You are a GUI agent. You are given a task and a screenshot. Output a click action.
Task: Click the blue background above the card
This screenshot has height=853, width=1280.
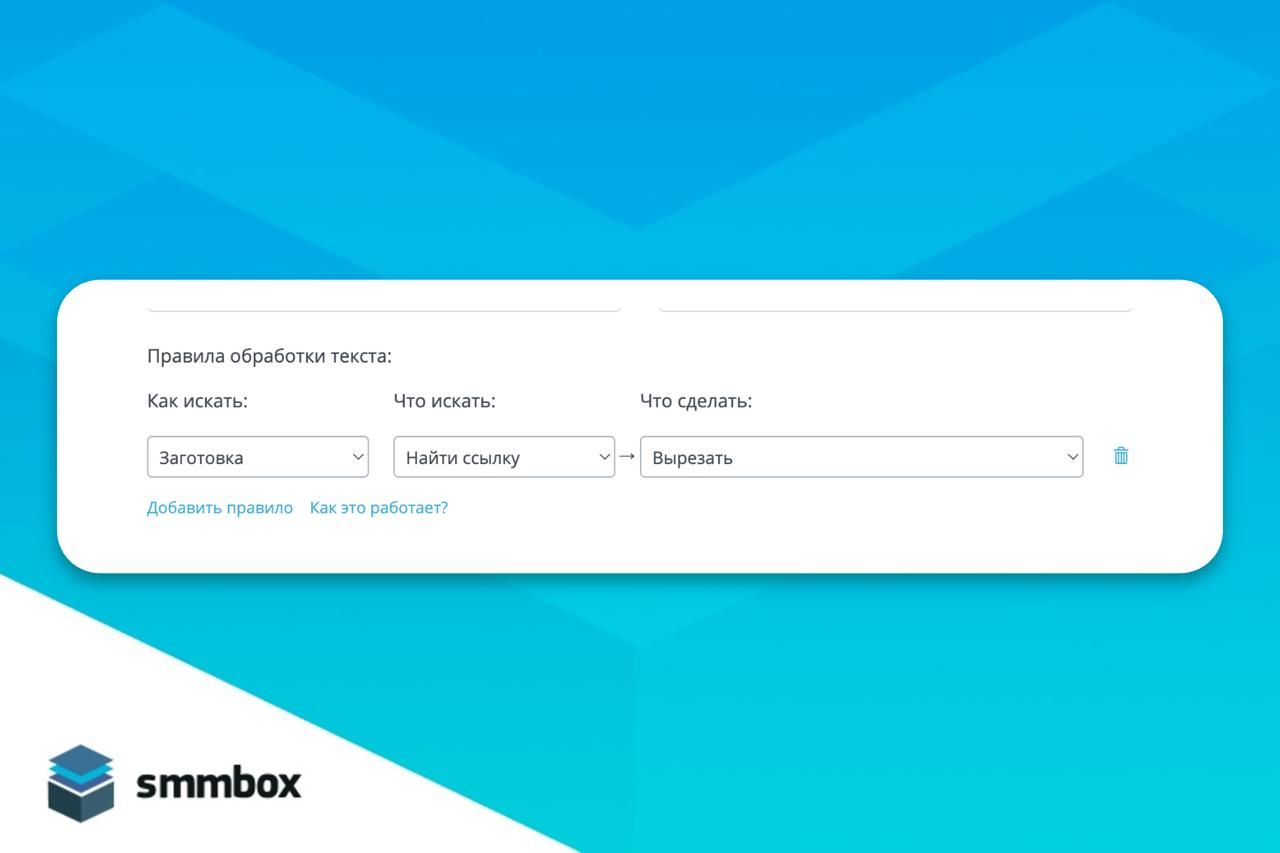point(640,140)
